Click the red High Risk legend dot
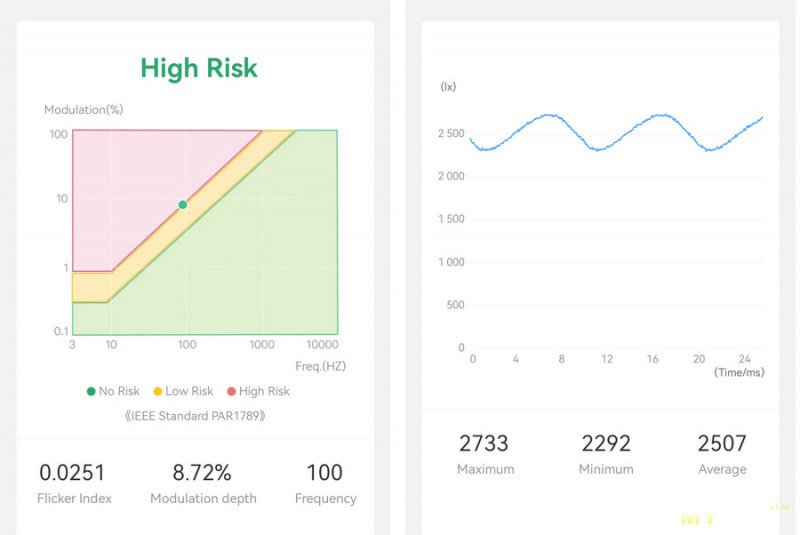Image resolution: width=800 pixels, height=535 pixels. click(x=232, y=391)
